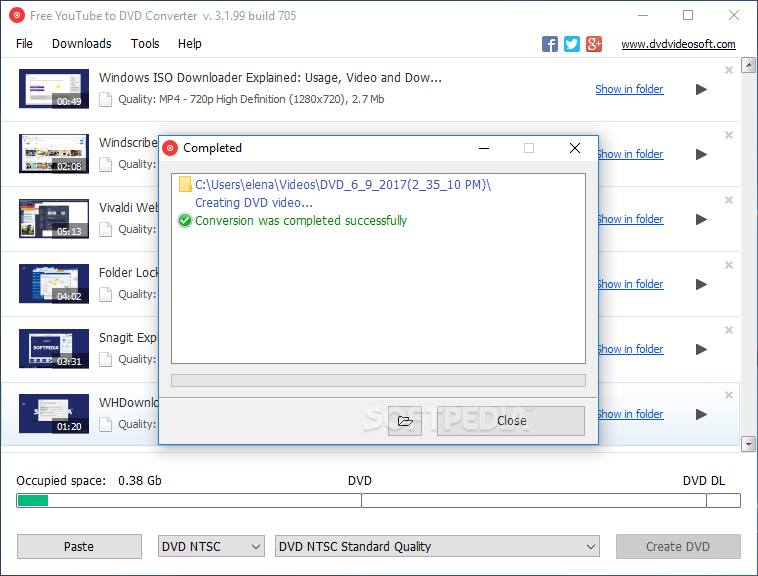Select the Snagit thumbnail 03:31
This screenshot has width=758, height=576.
[x=54, y=348]
